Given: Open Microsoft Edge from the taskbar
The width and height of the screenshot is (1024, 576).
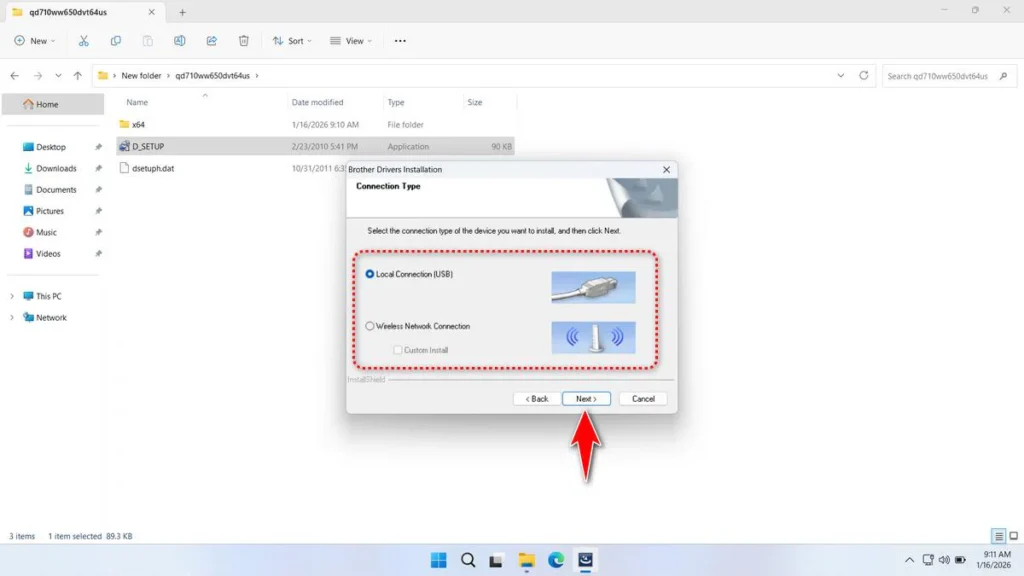Looking at the screenshot, I should point(556,560).
